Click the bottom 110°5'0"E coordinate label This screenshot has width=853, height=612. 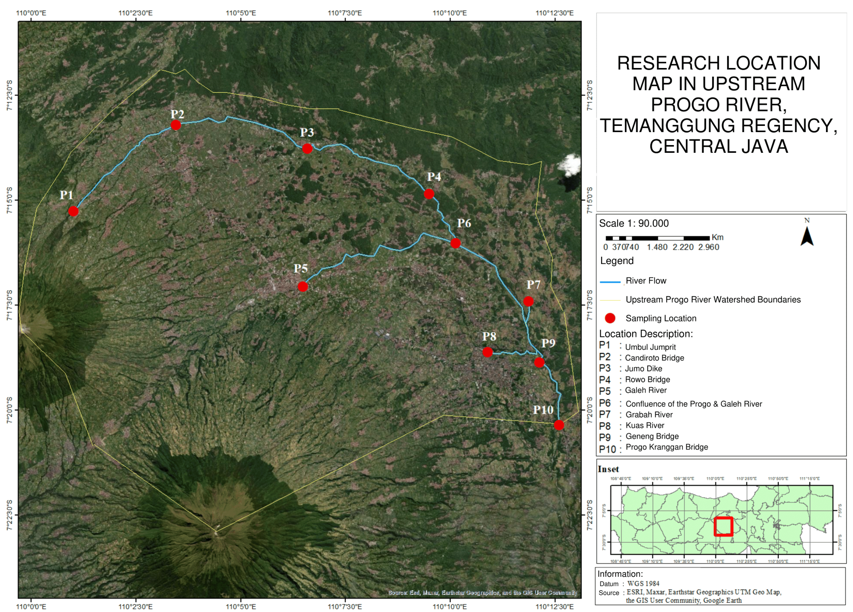240,606
